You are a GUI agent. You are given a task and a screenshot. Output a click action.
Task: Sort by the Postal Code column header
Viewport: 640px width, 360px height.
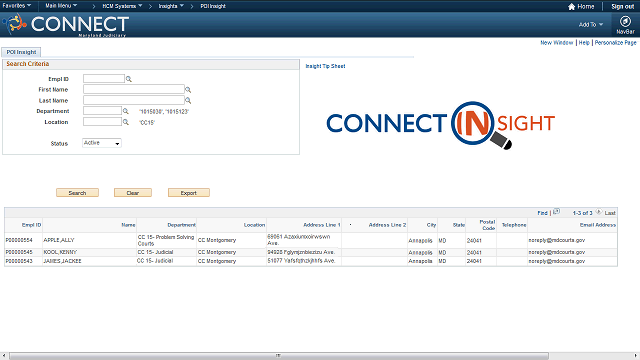tap(487, 225)
